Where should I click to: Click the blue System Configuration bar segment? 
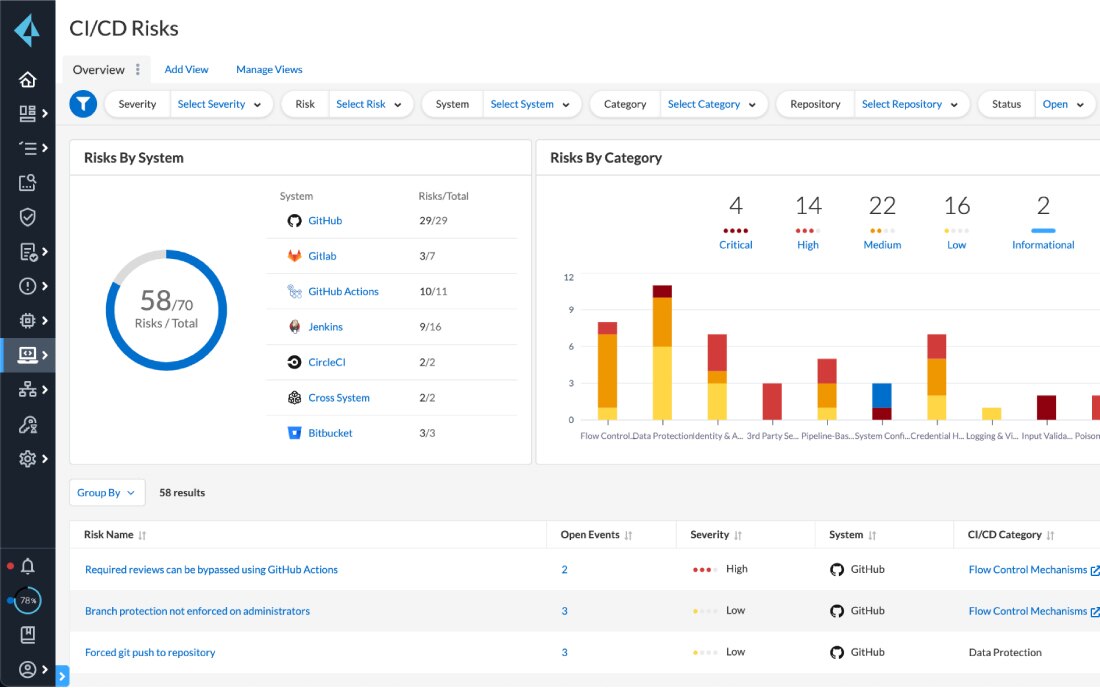(x=882, y=396)
